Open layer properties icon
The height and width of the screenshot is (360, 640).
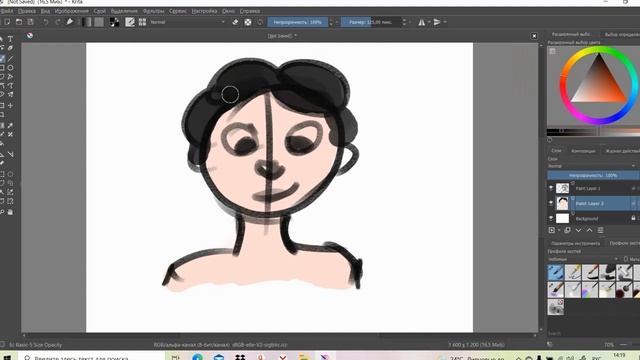tap(600, 230)
